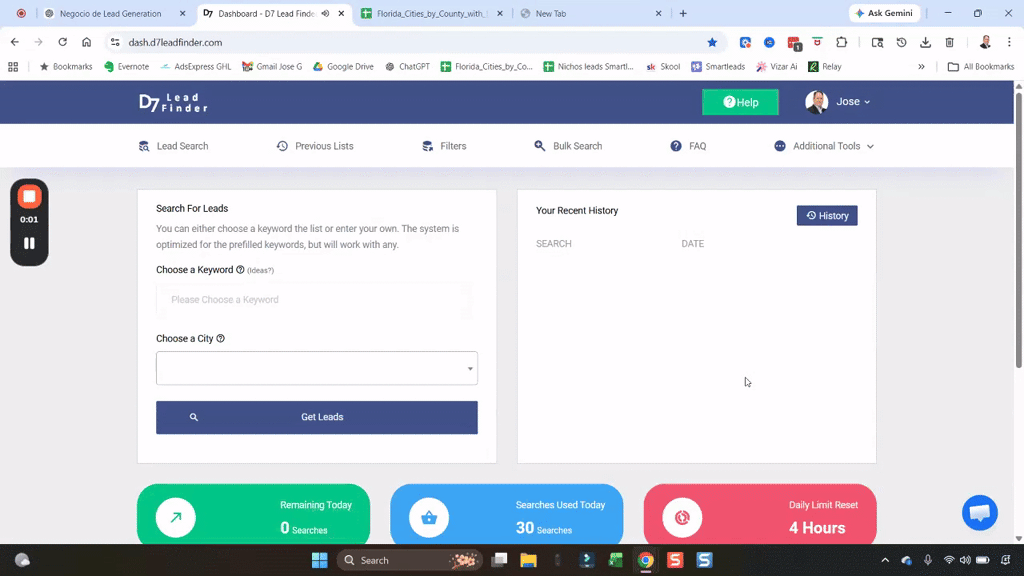1024x576 pixels.
Task: Open the browser extensions puzzle icon
Action: pyautogui.click(x=841, y=42)
